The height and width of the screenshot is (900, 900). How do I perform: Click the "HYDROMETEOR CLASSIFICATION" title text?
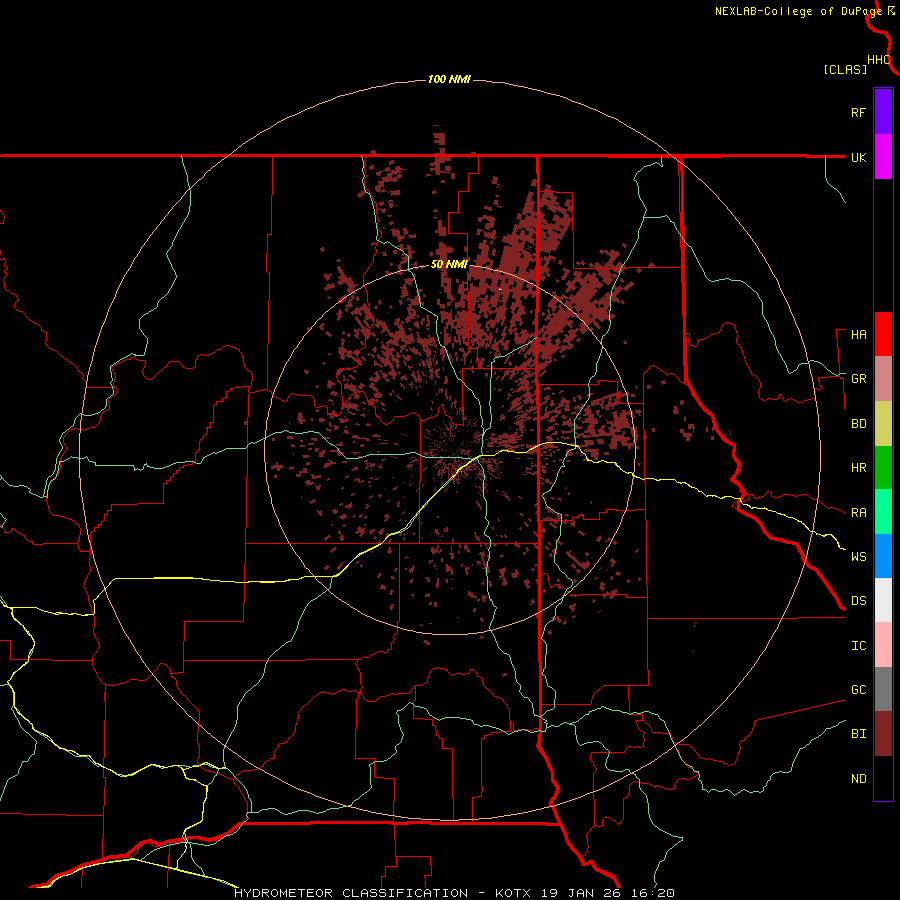[x=351, y=893]
